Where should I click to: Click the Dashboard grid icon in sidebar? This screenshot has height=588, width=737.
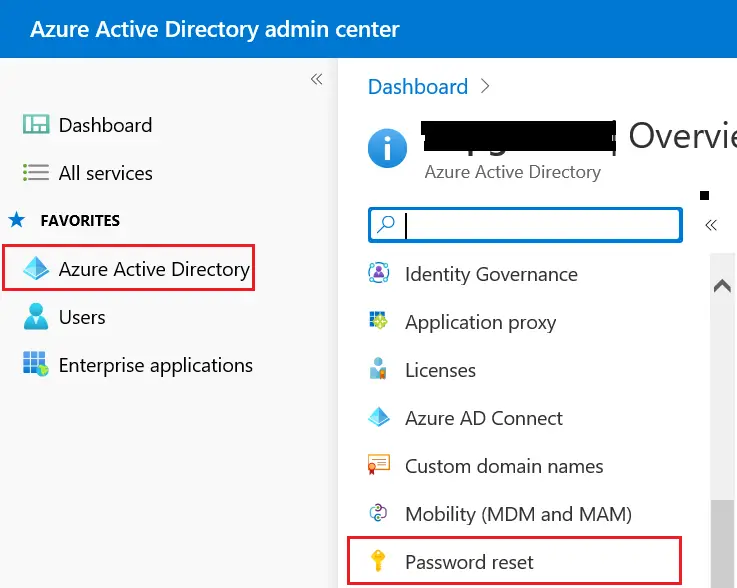[x=36, y=125]
